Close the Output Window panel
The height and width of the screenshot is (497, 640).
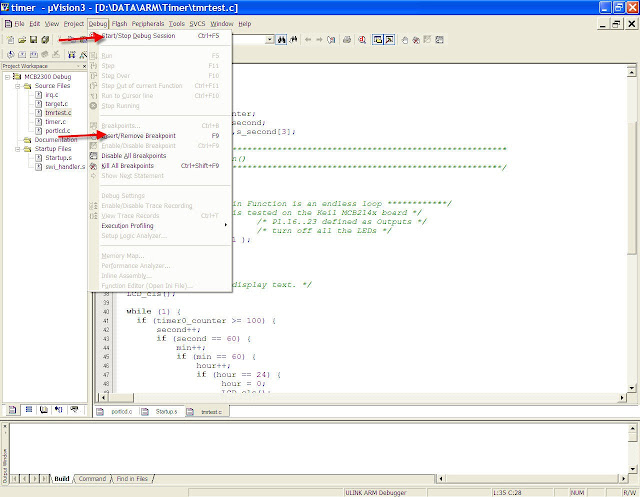pos(5,426)
